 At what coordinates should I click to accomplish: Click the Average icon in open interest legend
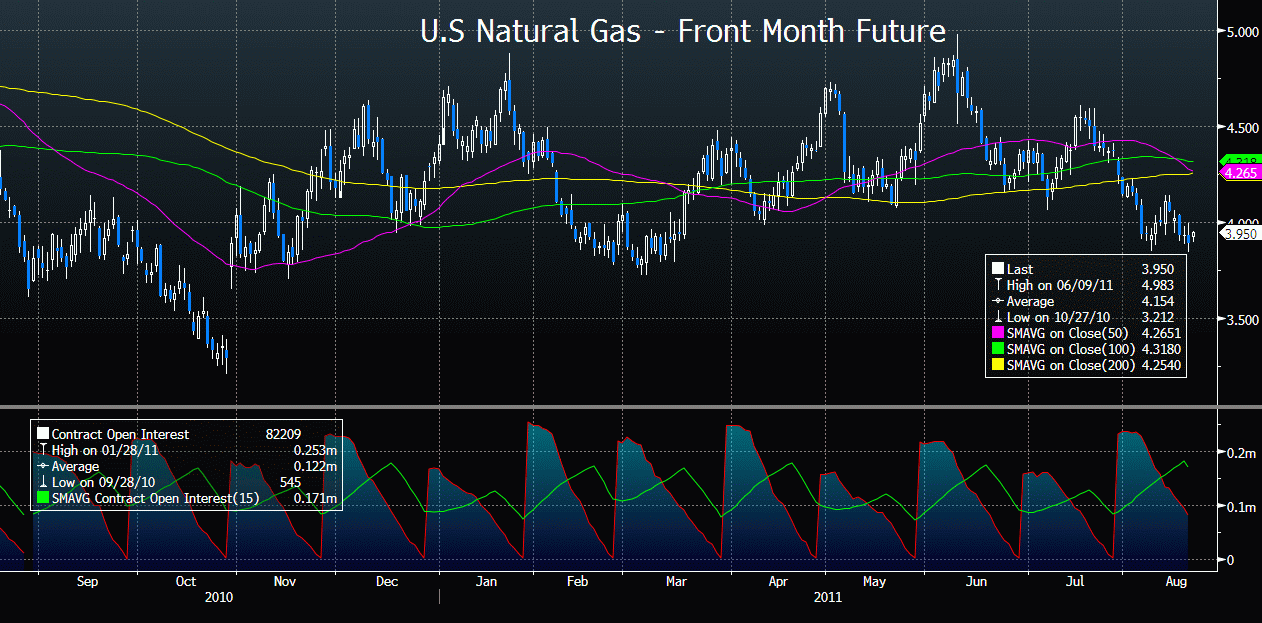pyautogui.click(x=42, y=466)
